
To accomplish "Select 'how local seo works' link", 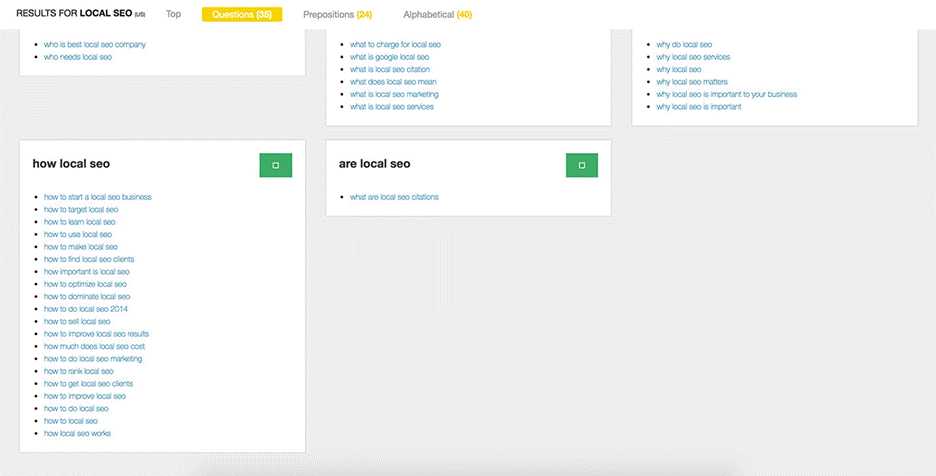I will tap(78, 433).
